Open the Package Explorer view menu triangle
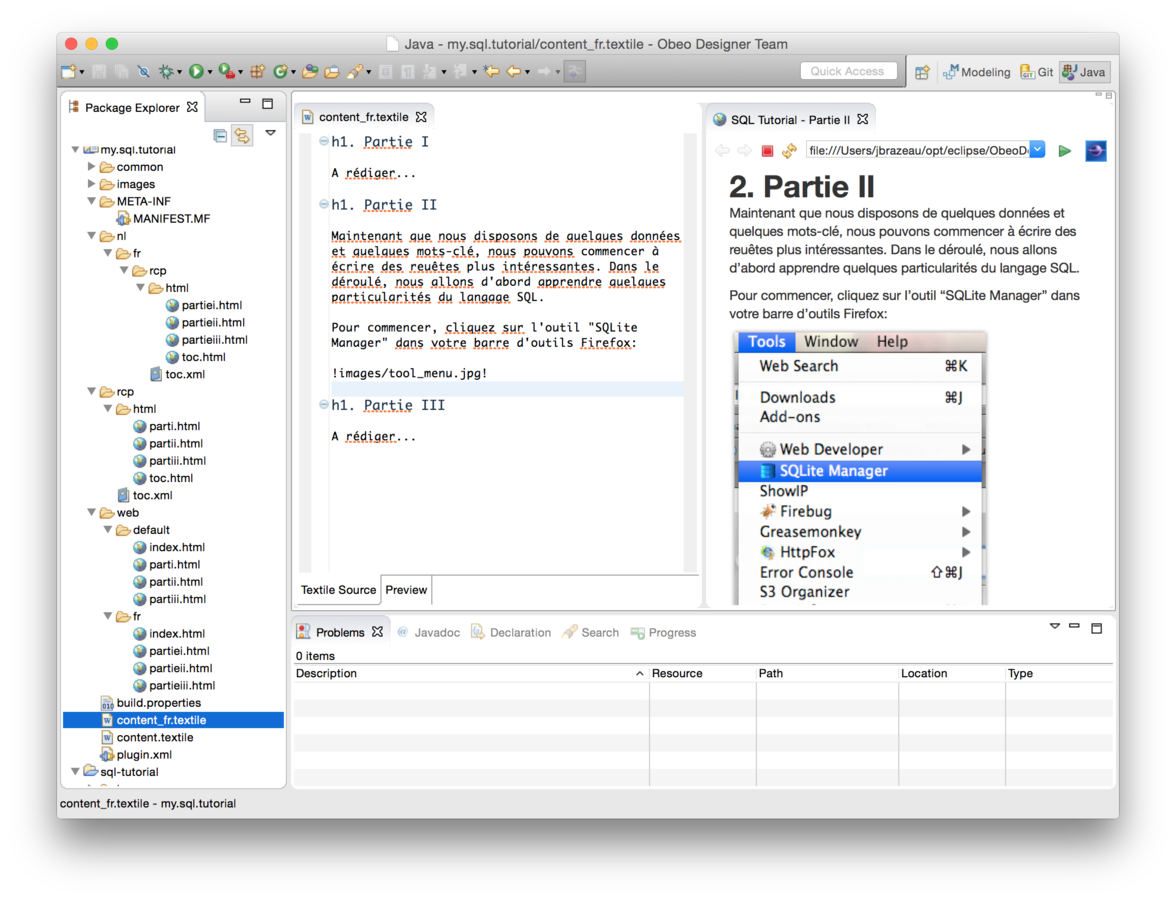This screenshot has width=1176, height=900. point(271,134)
